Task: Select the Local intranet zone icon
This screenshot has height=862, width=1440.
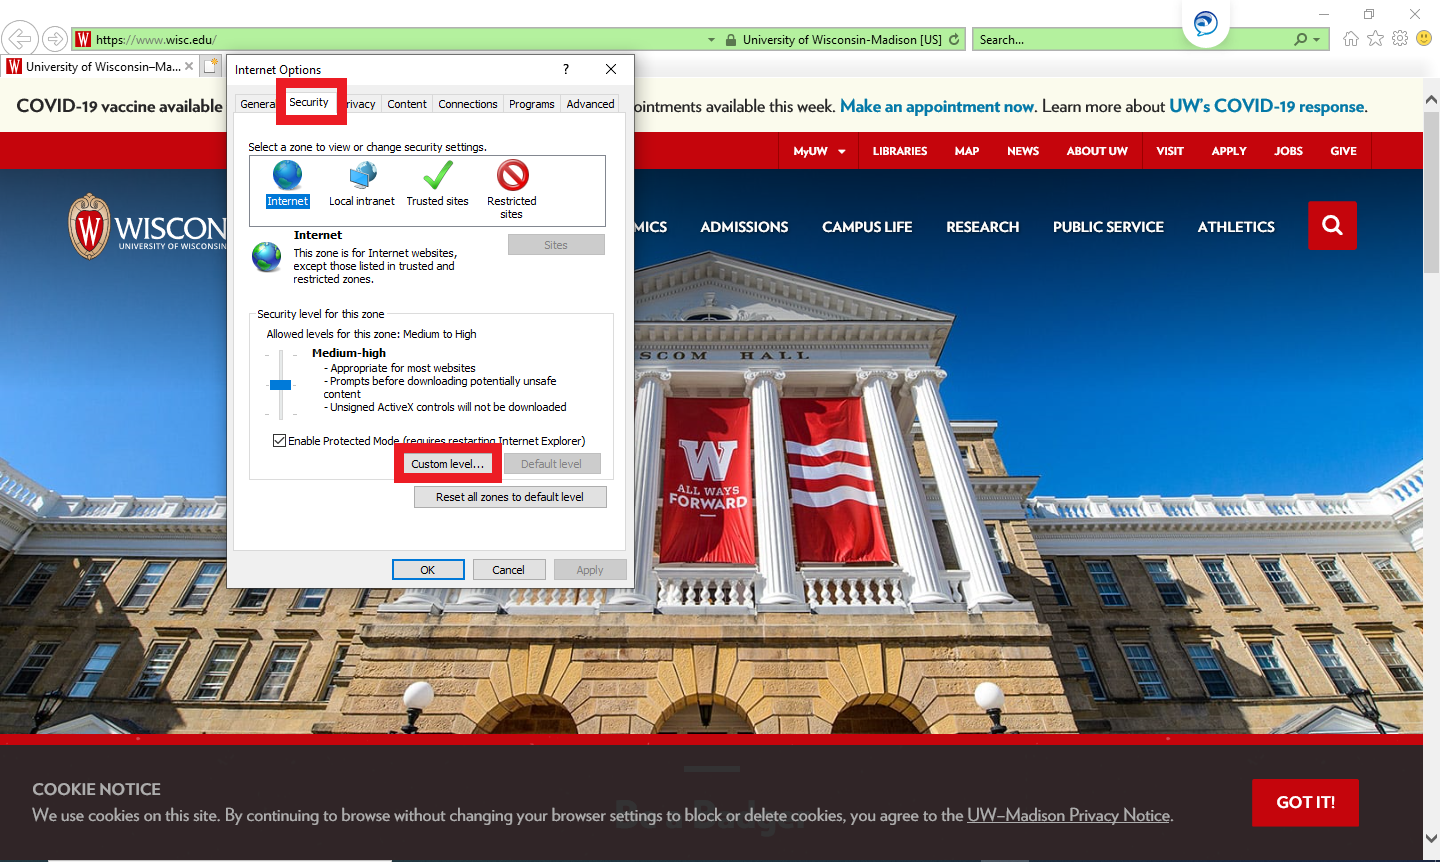Action: (362, 184)
